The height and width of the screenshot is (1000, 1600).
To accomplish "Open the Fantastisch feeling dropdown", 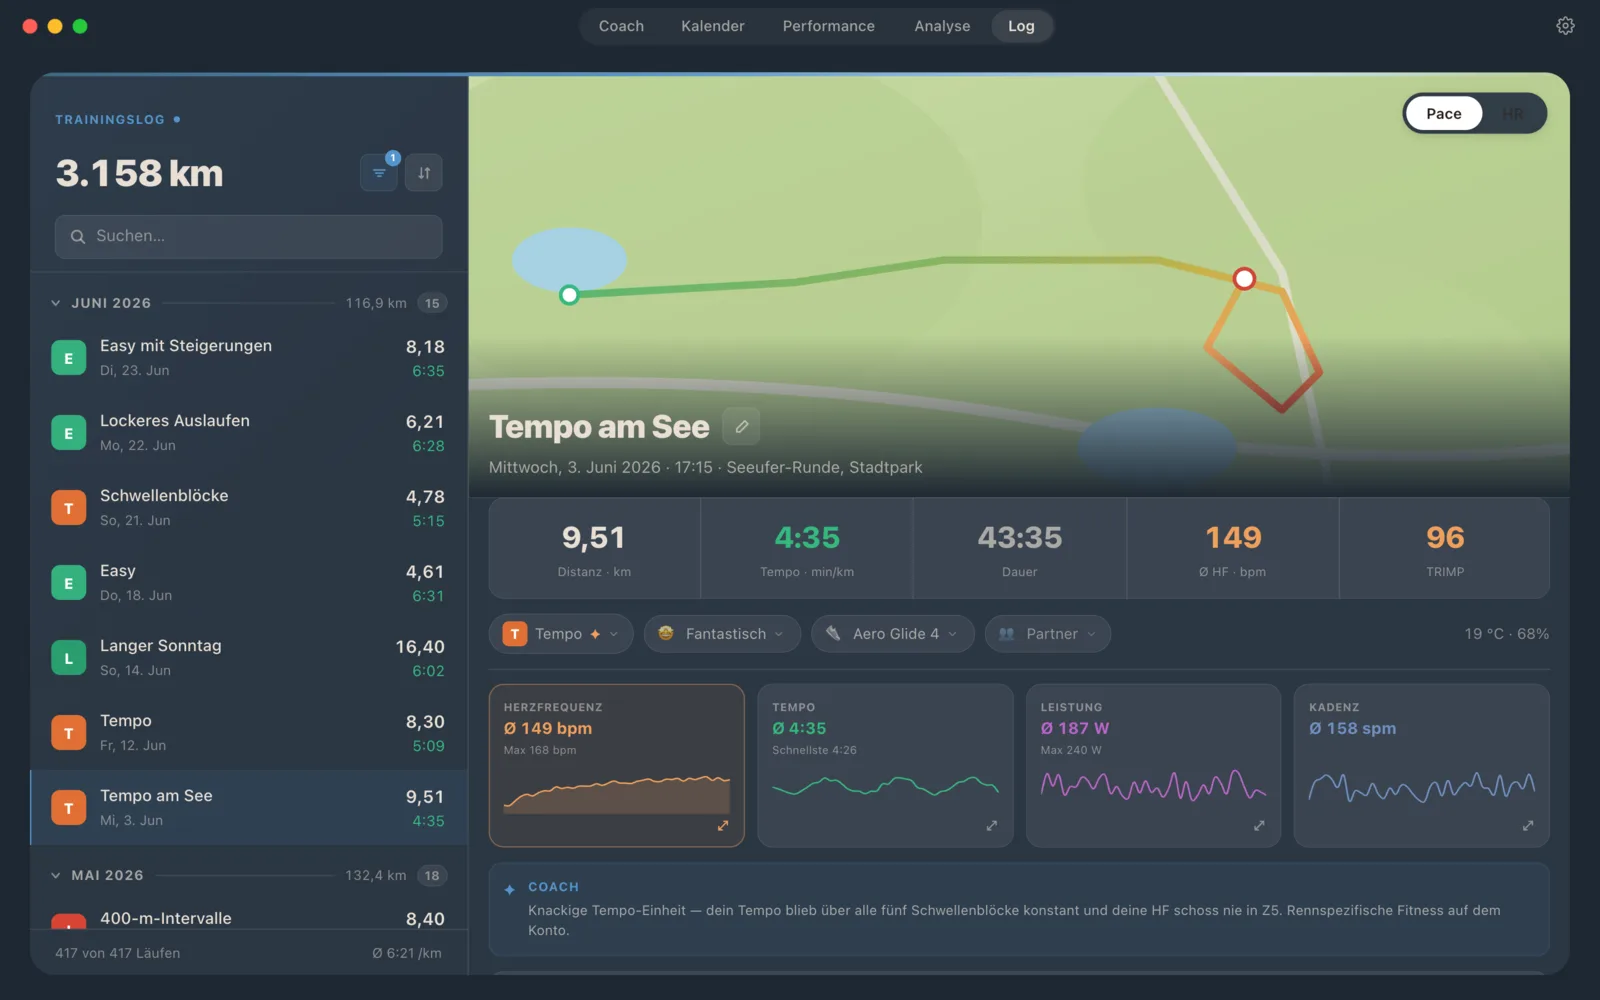I will tap(722, 634).
